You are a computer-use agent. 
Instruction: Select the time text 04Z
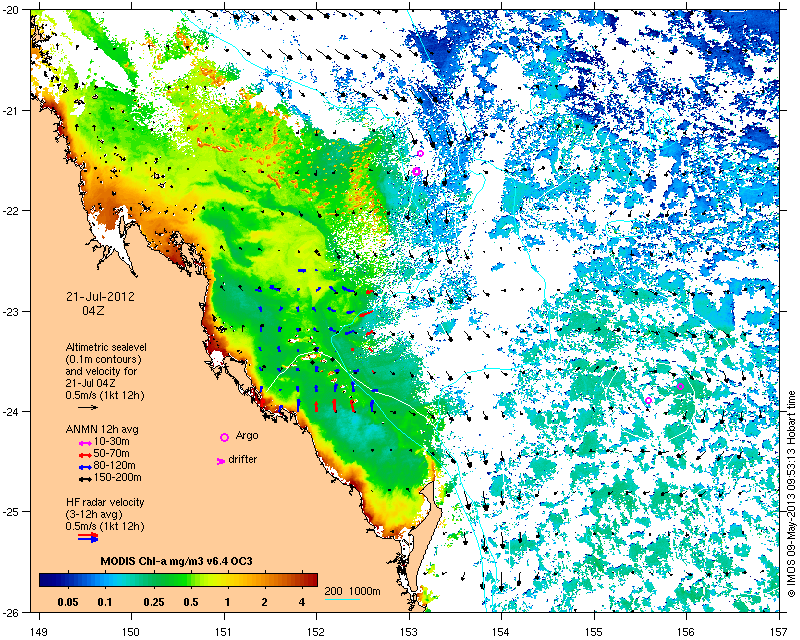pos(93,310)
